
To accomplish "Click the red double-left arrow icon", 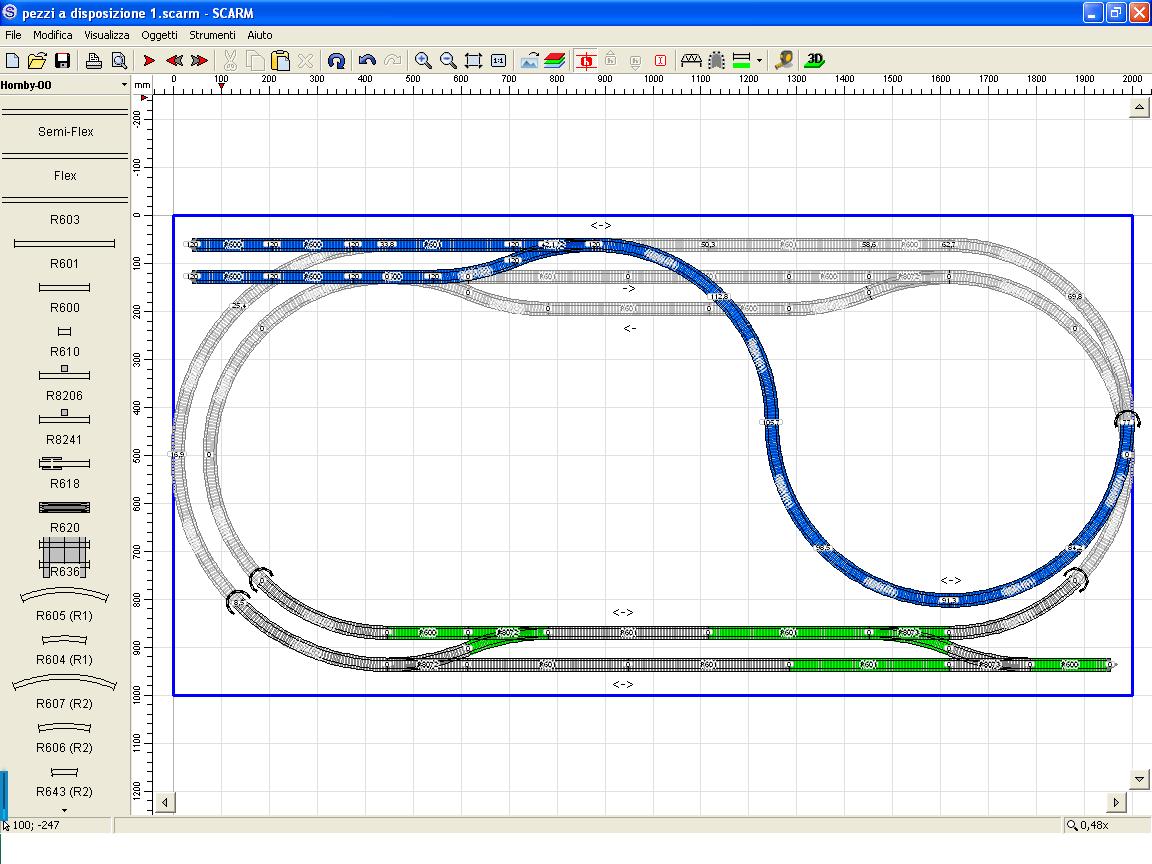I will 174,60.
